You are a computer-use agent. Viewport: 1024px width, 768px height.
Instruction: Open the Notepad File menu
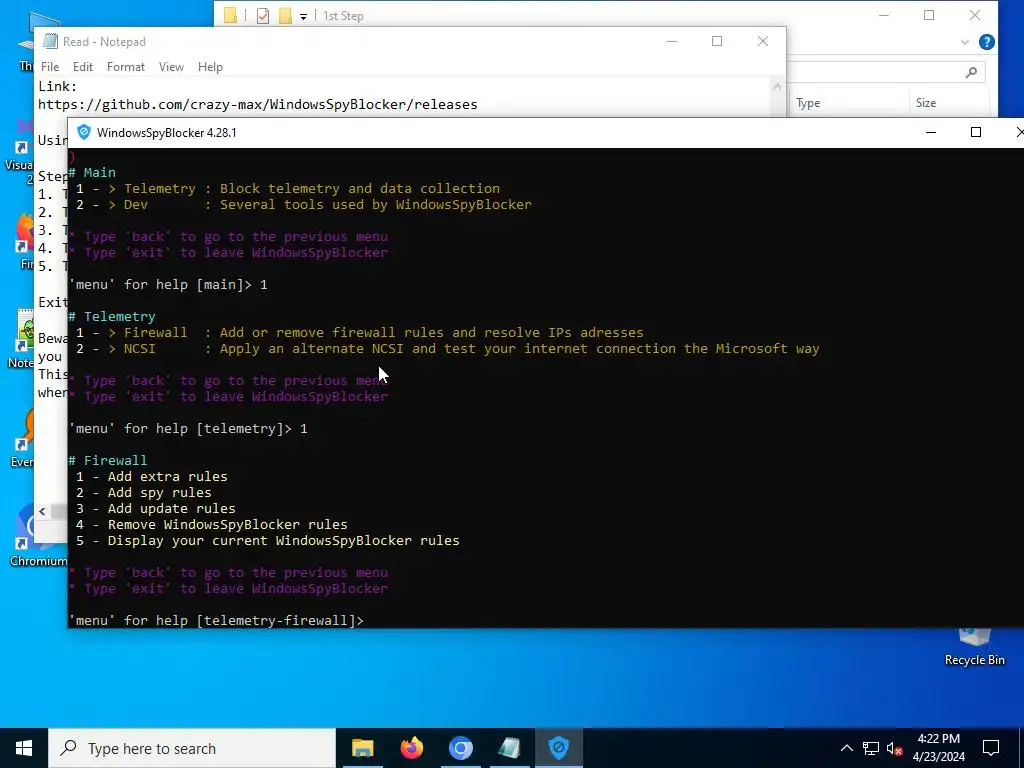coord(50,67)
